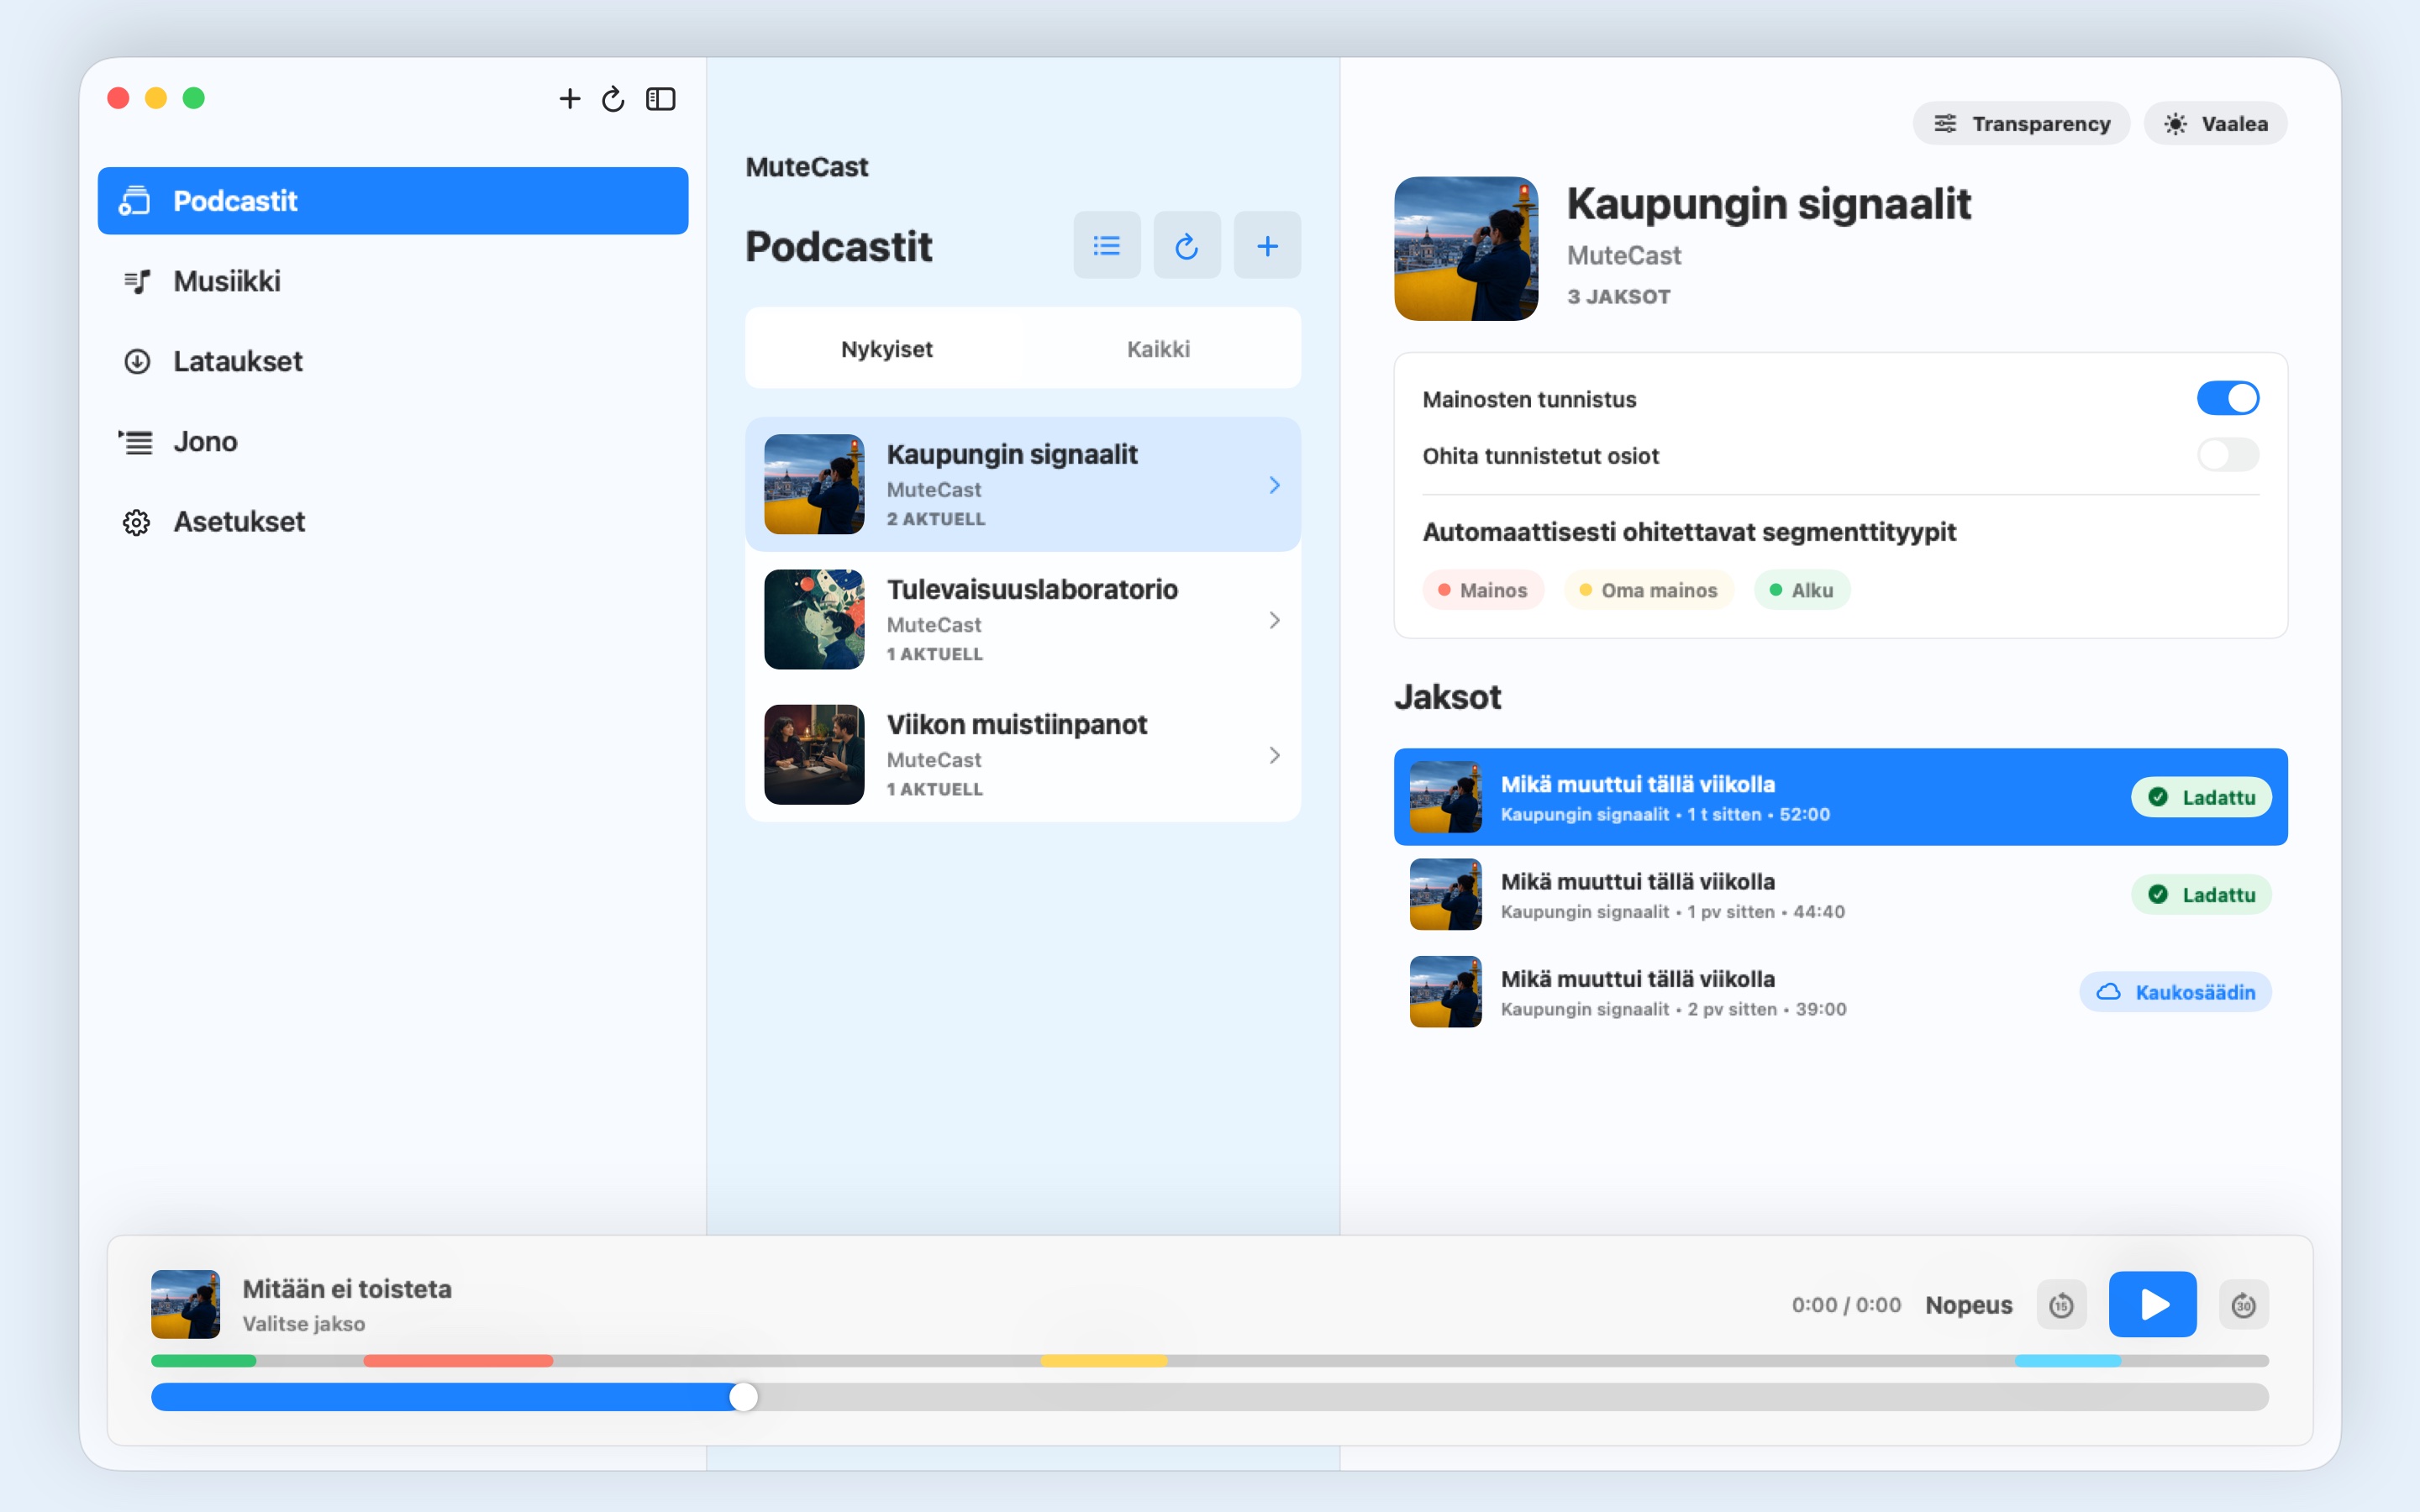Toggle the Mainosten tunnistus switch
Viewport: 2420px width, 1512px height.
point(2227,398)
